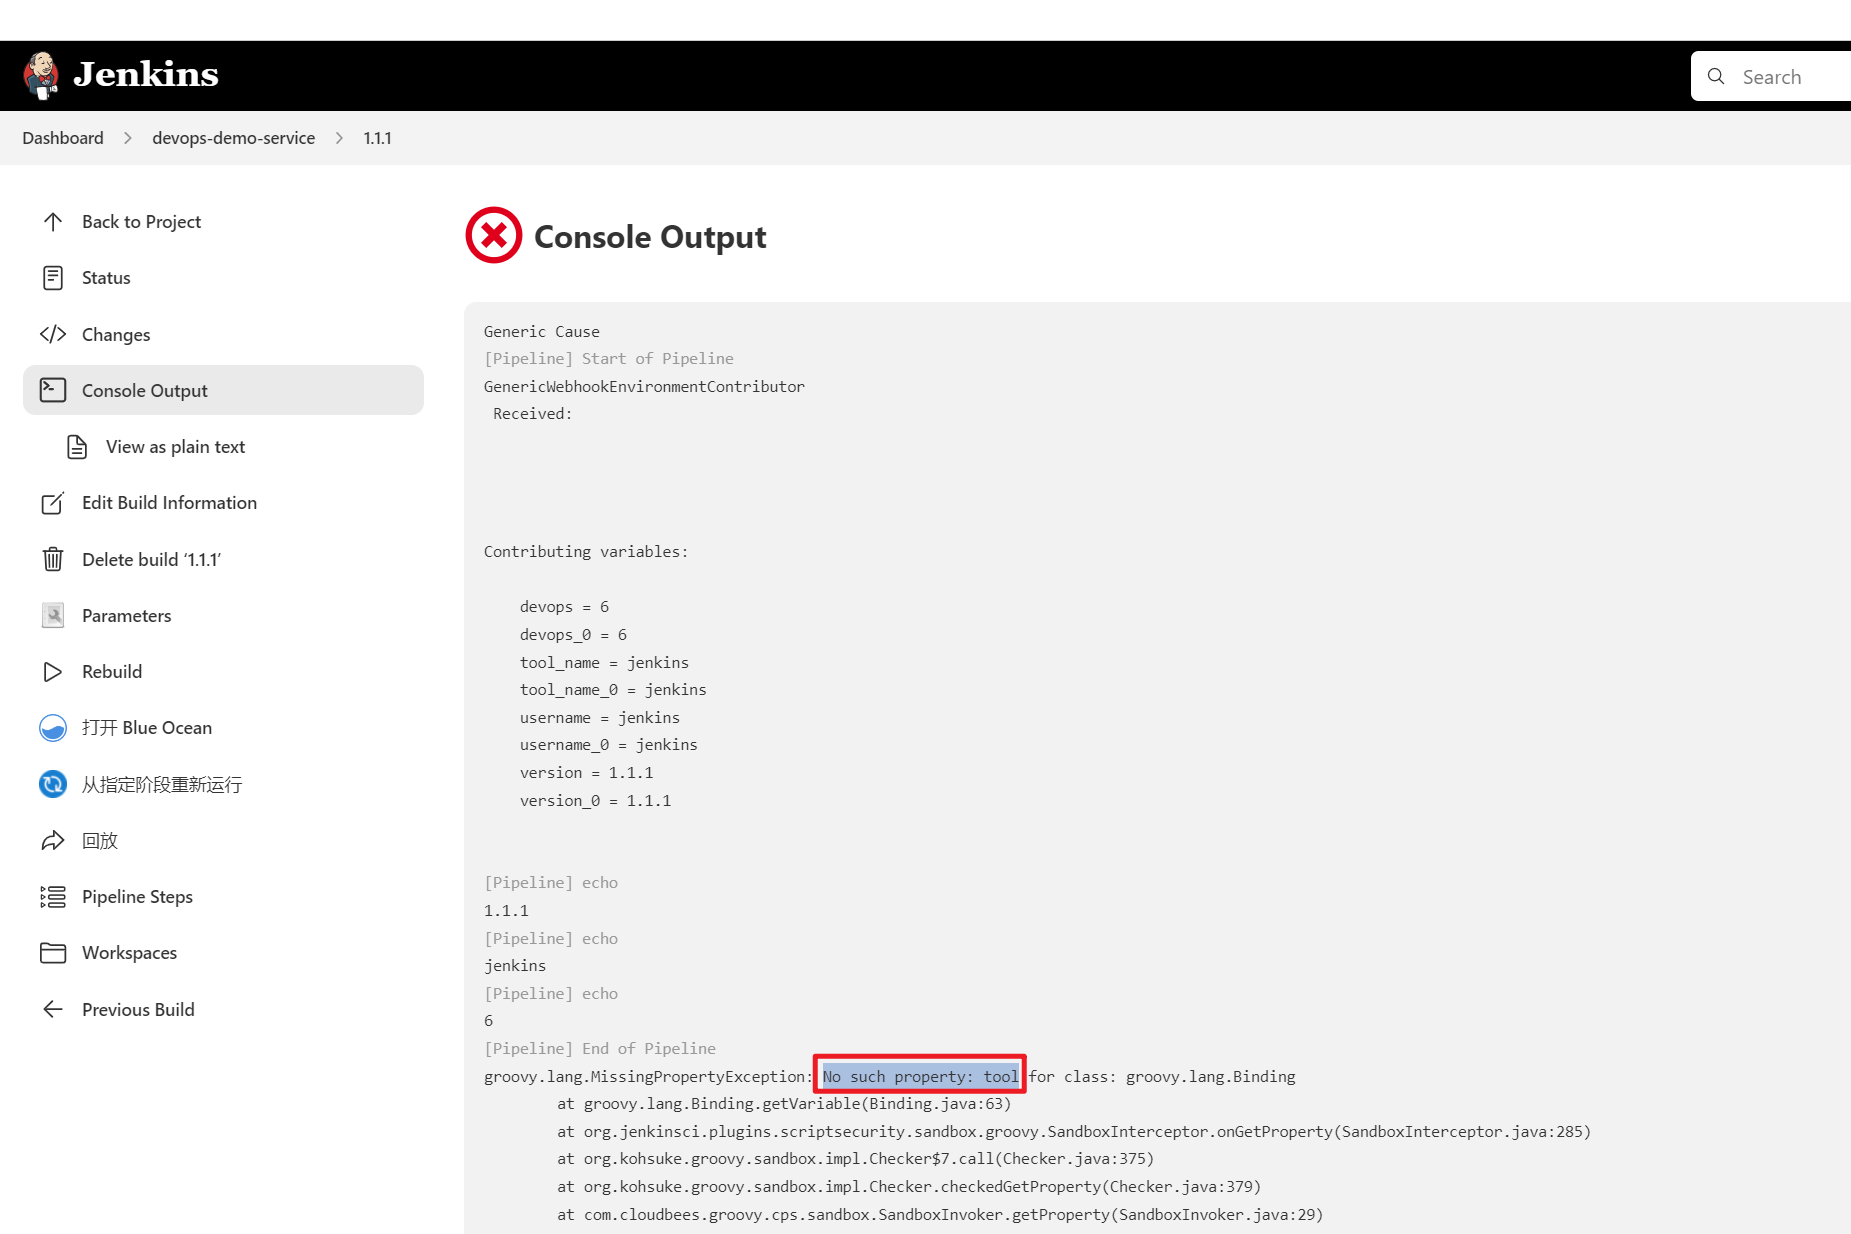This screenshot has width=1851, height=1234.
Task: Click the restart-from-stage blue circular icon
Action: (x=53, y=784)
